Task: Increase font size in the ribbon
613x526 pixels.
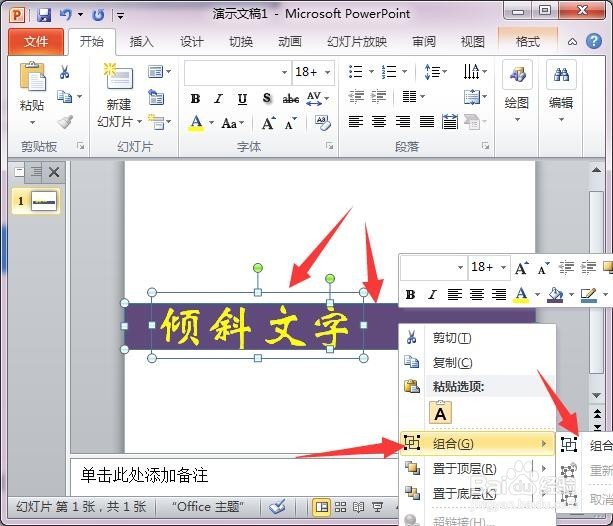Action: [x=269, y=124]
